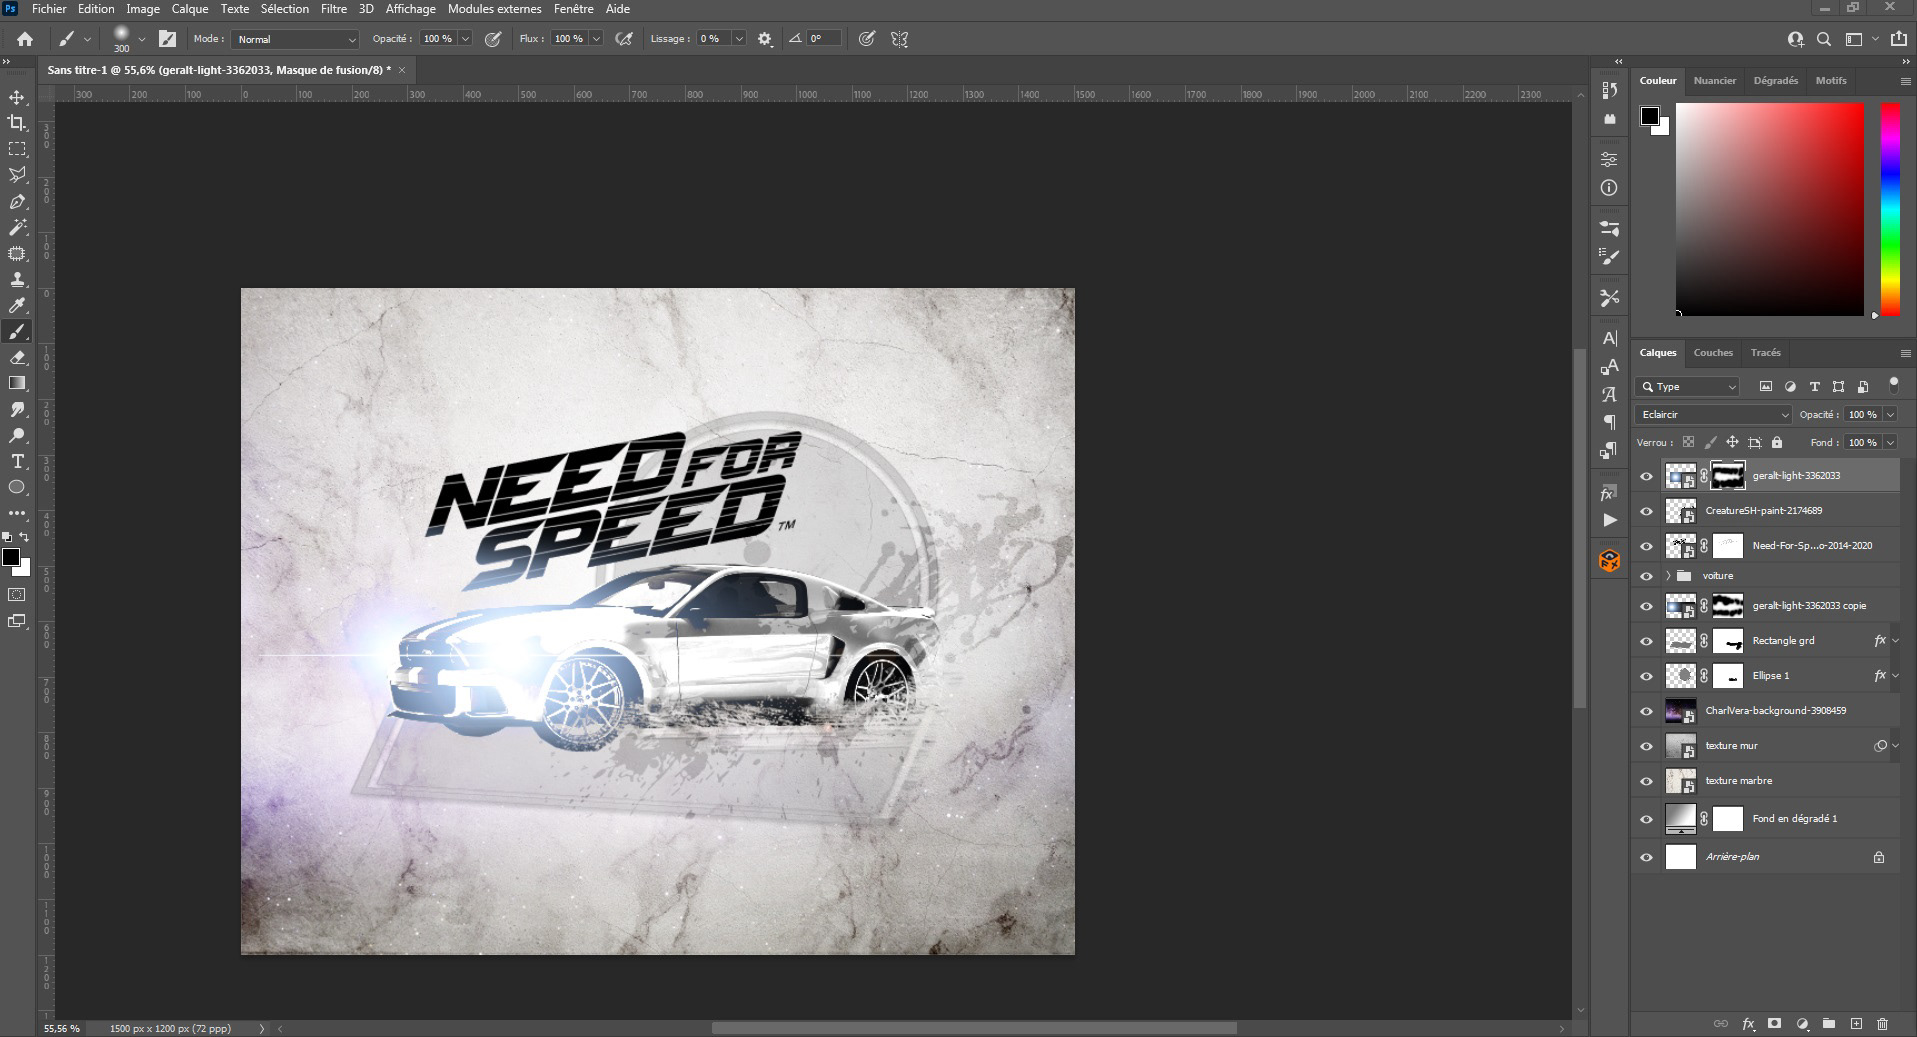The image size is (1917, 1037).
Task: Hide the texture marbre layer
Action: click(1646, 781)
